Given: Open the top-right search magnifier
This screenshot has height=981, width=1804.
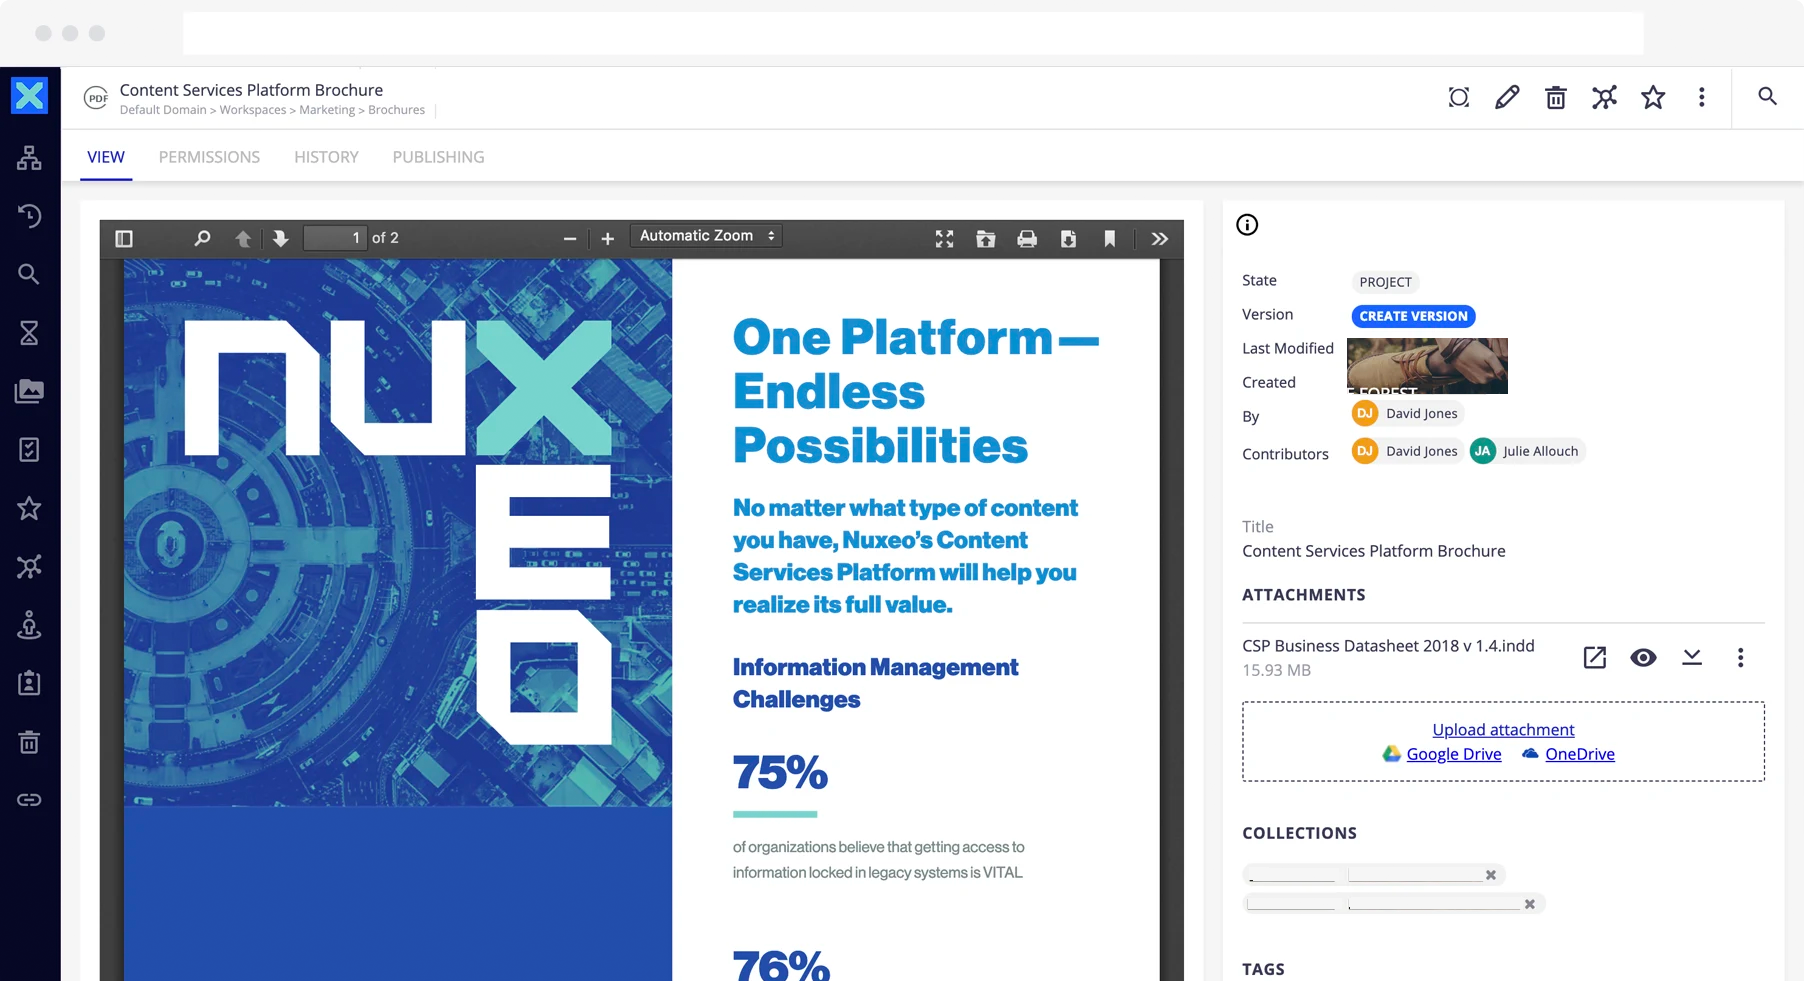Looking at the screenshot, I should point(1767,96).
